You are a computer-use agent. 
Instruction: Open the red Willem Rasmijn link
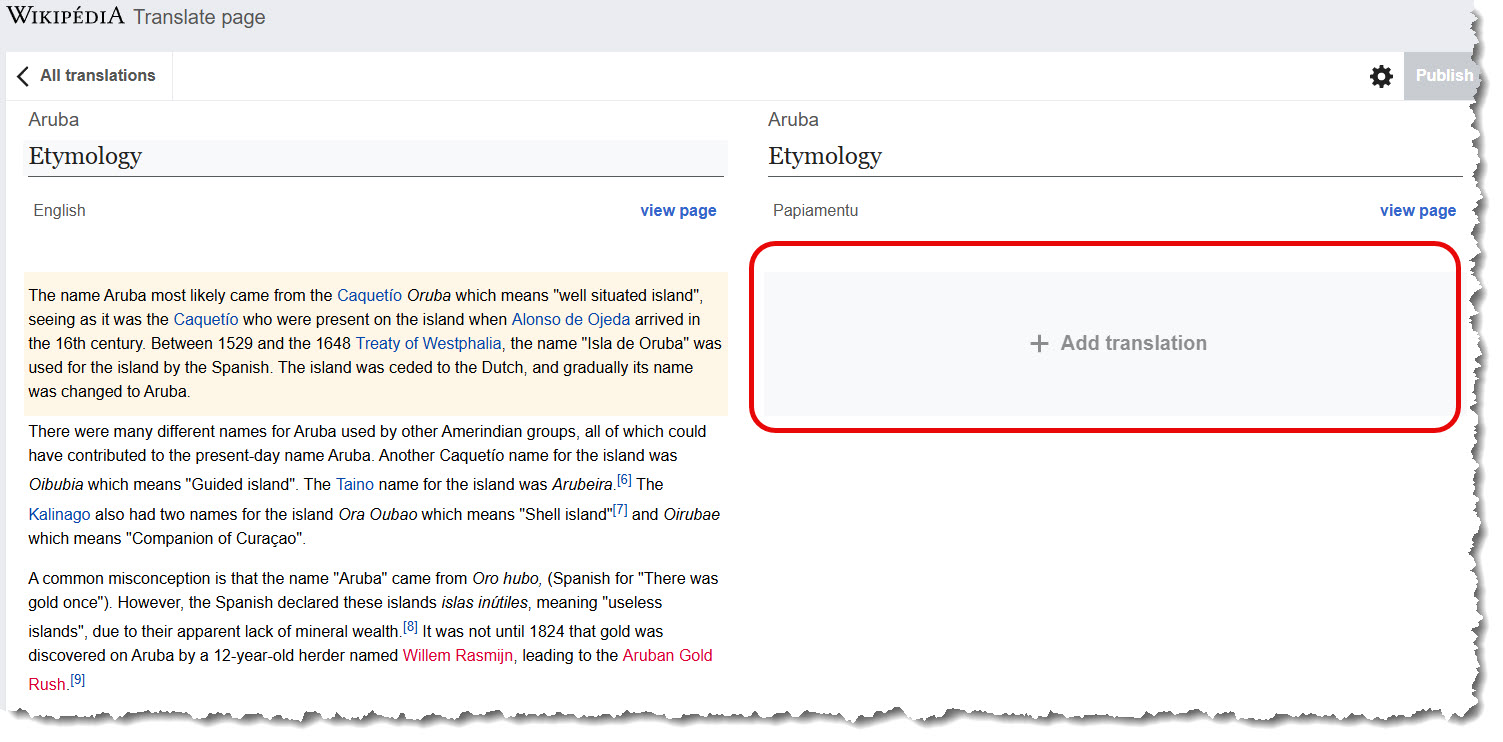458,656
